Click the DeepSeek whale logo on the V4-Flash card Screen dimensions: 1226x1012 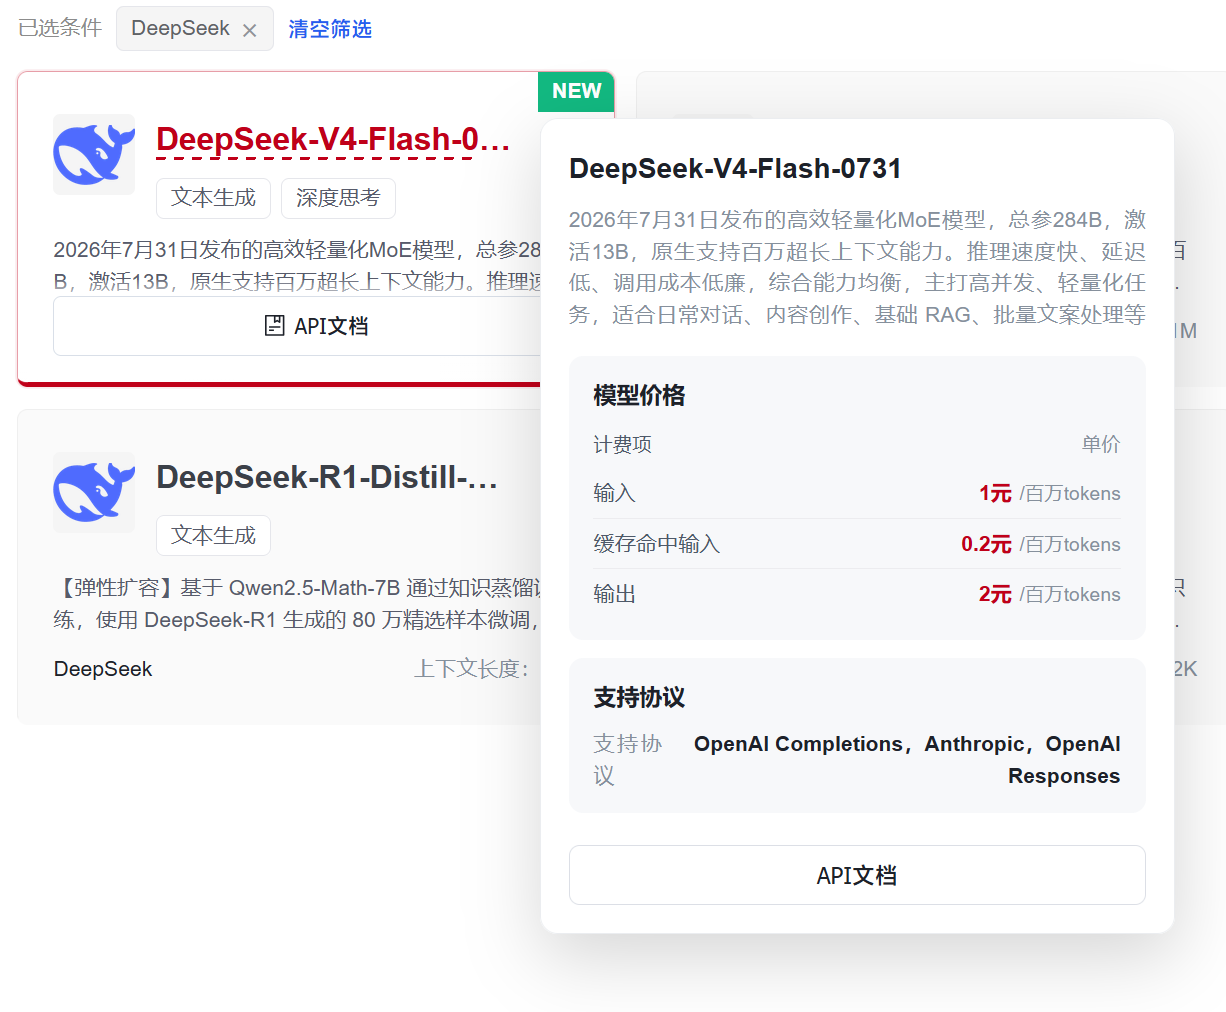coord(94,154)
